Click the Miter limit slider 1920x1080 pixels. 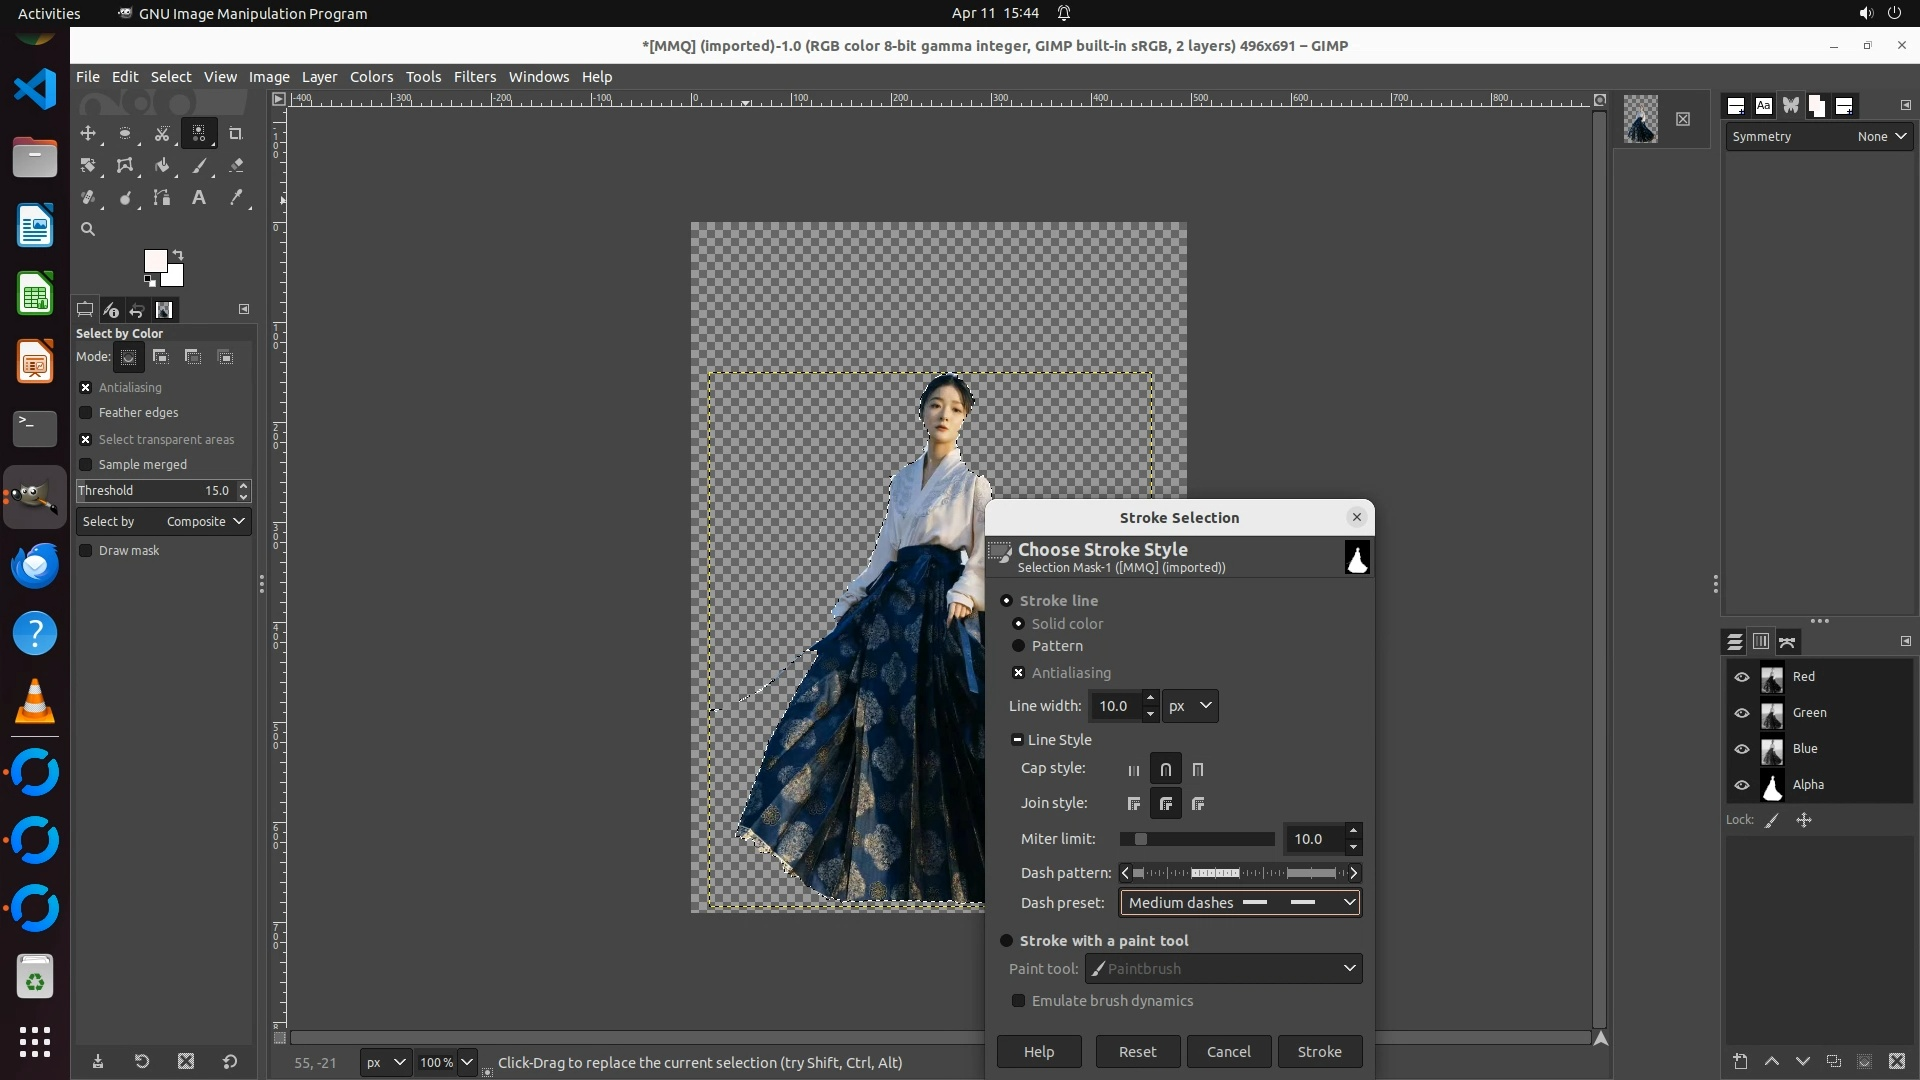(1197, 839)
